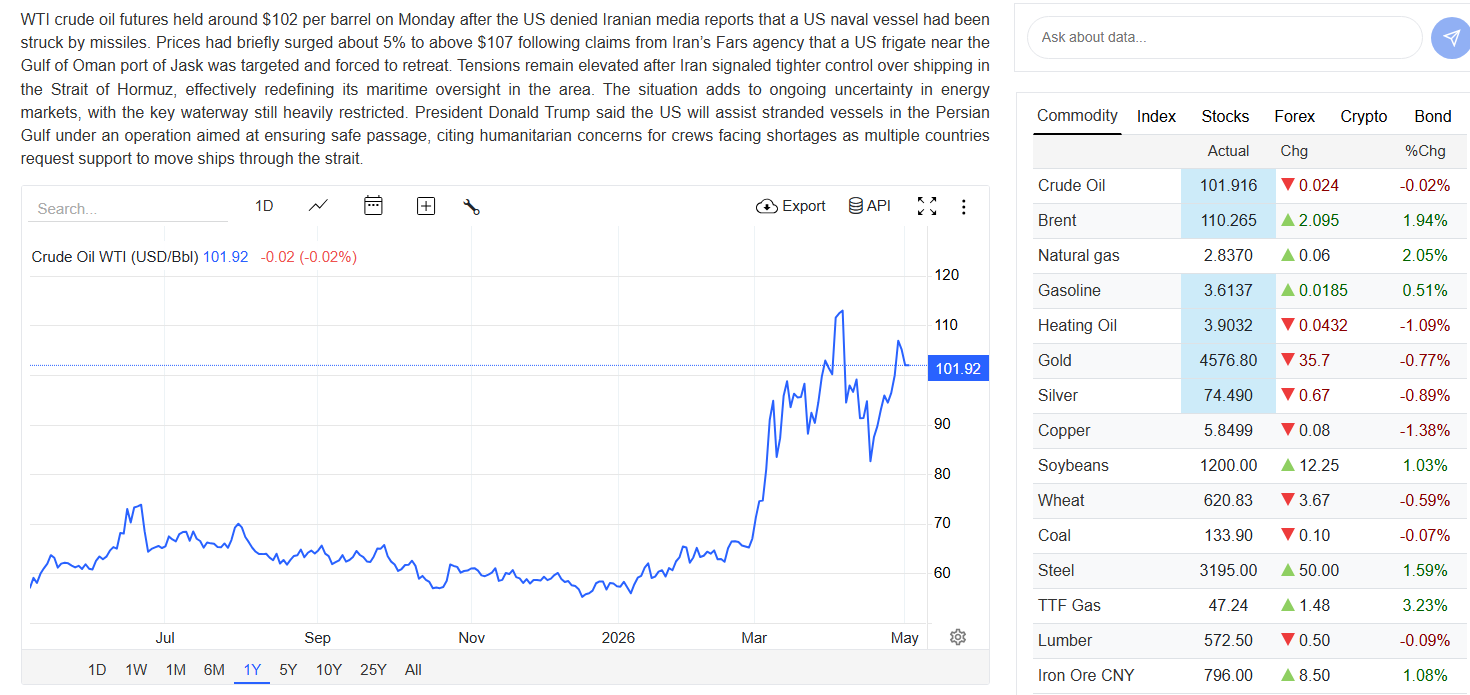Switch to the Crypto tab
The height and width of the screenshot is (695, 1470).
pos(1364,116)
